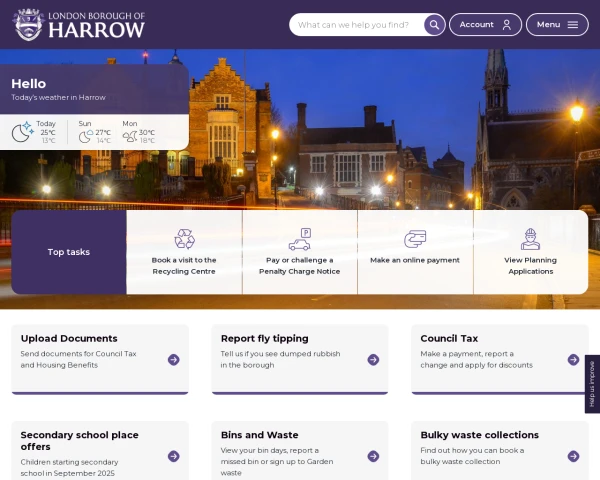
Task: Click the planning worker helmet icon
Action: point(530,239)
